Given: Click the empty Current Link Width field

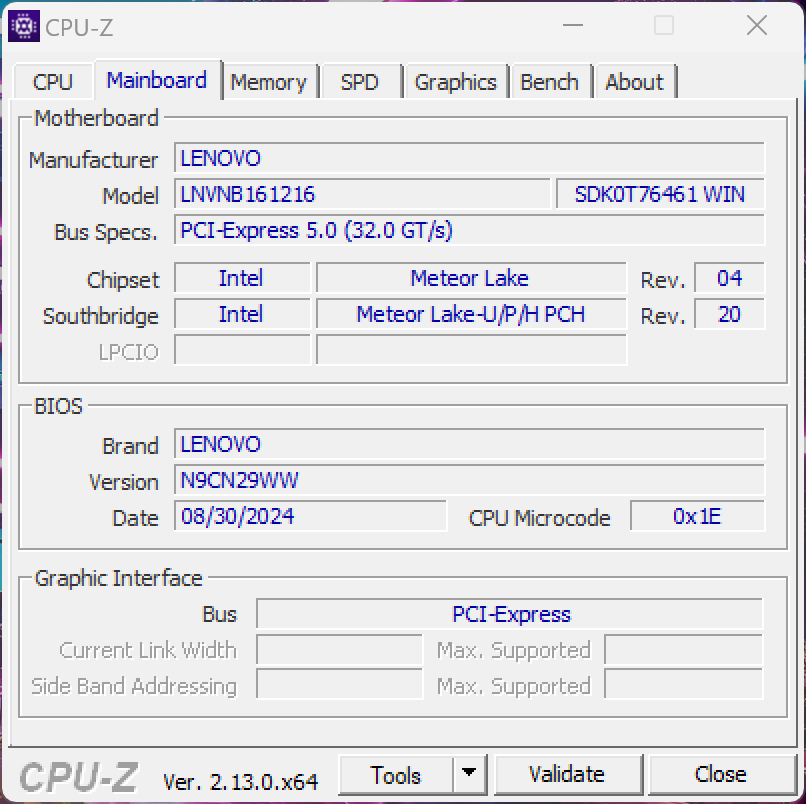Looking at the screenshot, I should click(339, 650).
